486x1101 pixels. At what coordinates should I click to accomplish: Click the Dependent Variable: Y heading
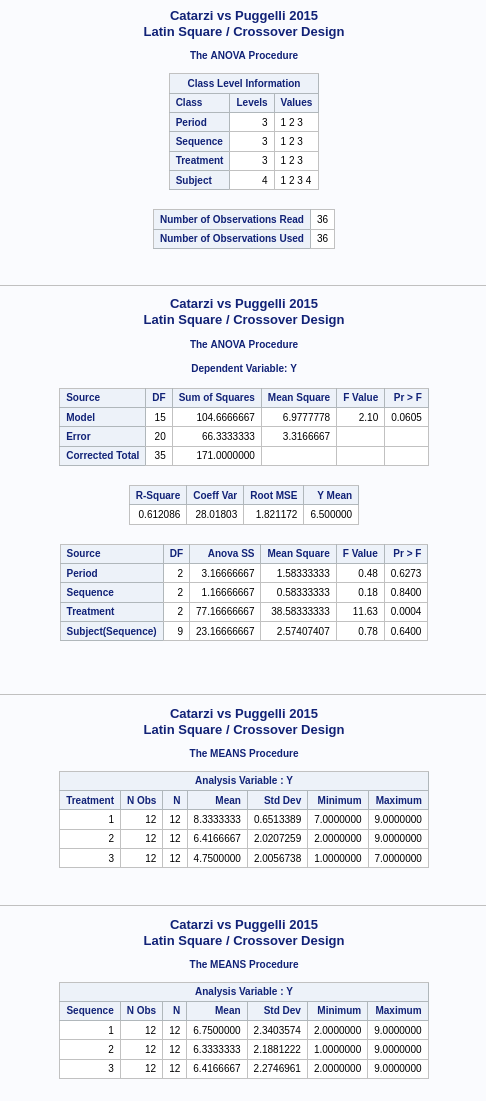click(x=244, y=369)
